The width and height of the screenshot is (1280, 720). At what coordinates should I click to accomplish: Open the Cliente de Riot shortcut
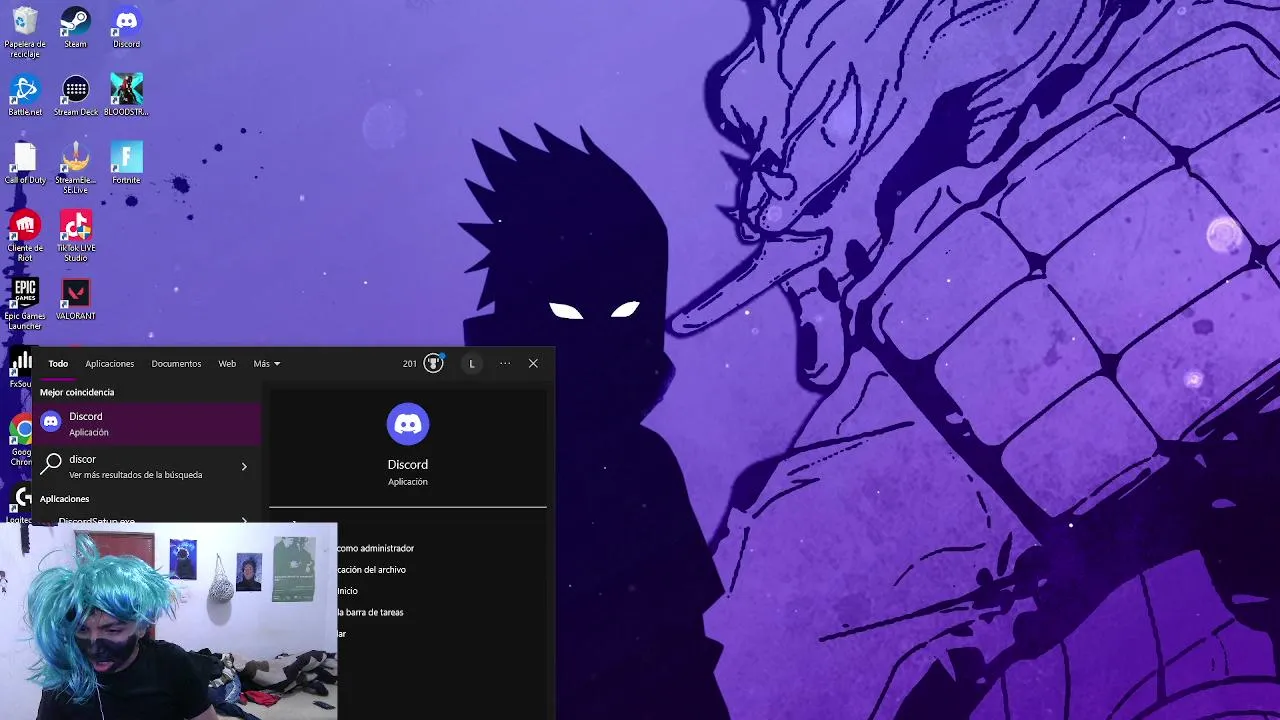25,236
